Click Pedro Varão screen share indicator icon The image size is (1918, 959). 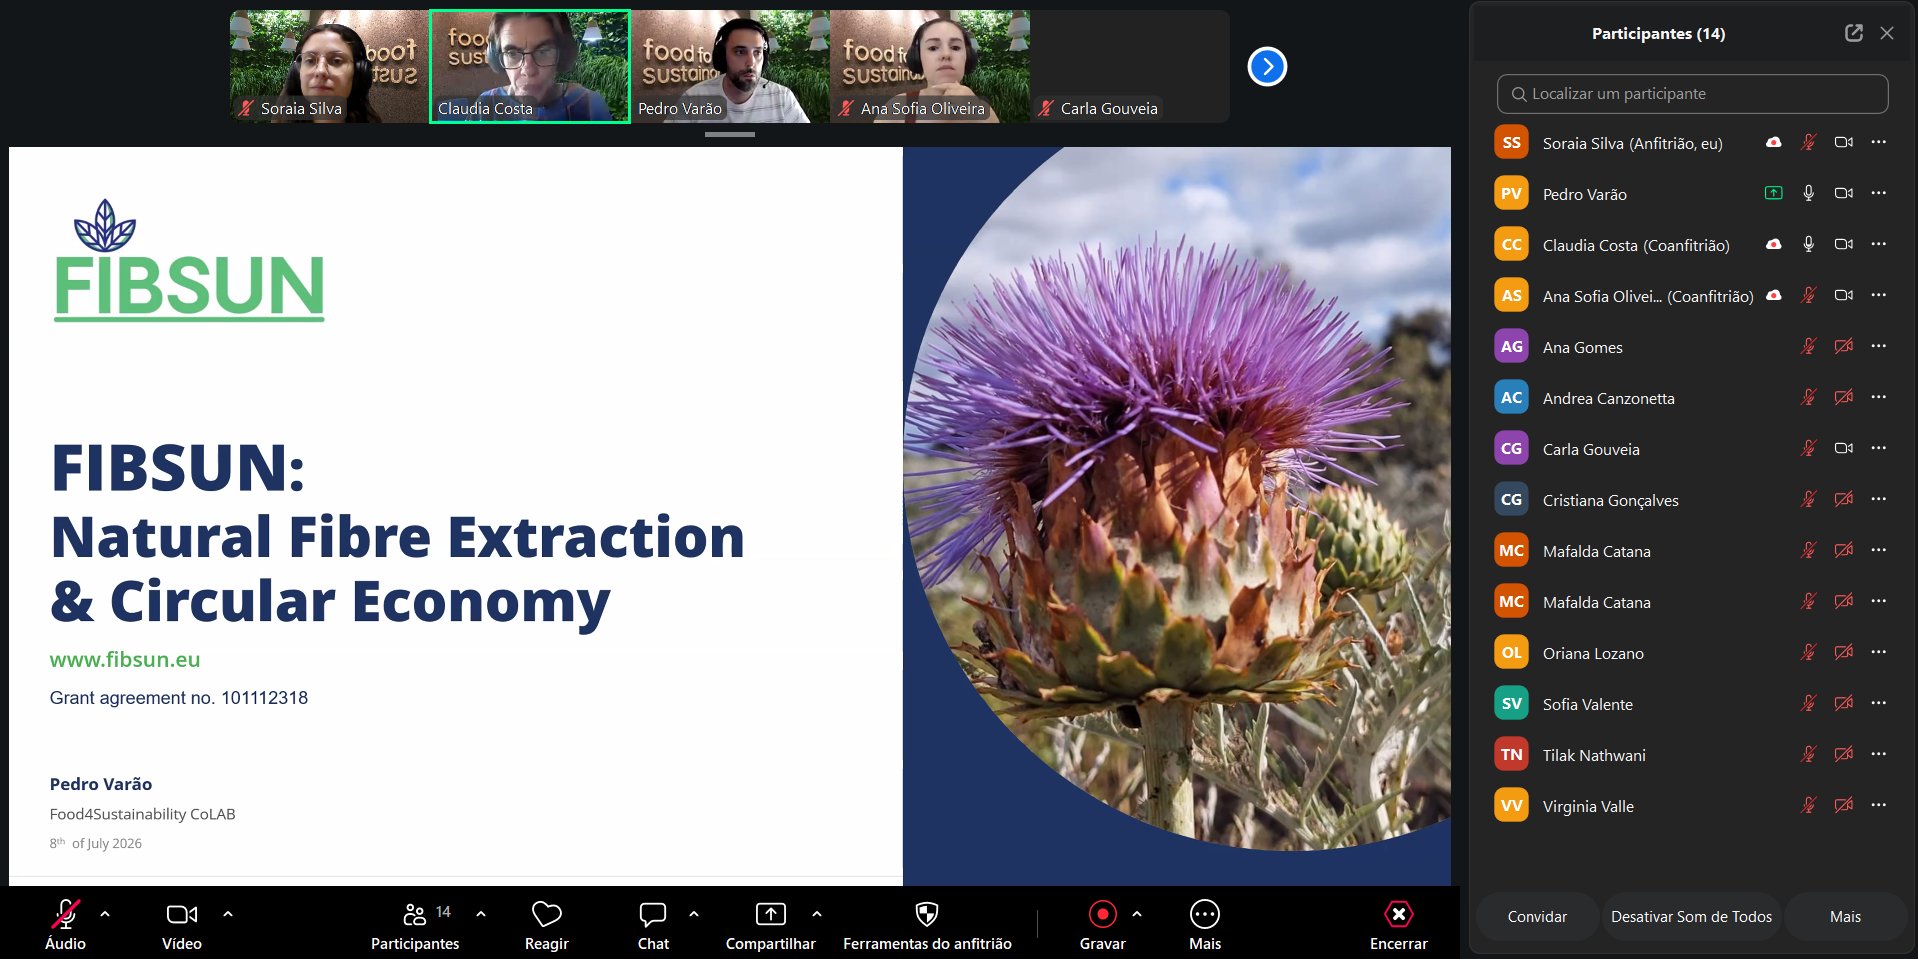[x=1773, y=194]
